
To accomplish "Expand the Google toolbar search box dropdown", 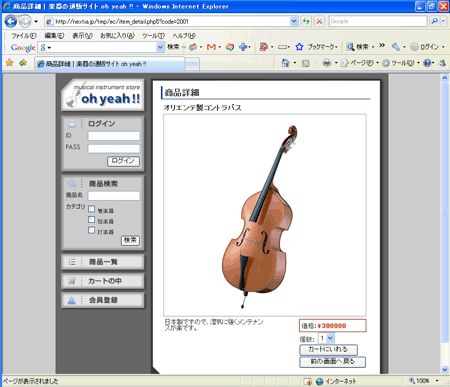I will (x=160, y=47).
